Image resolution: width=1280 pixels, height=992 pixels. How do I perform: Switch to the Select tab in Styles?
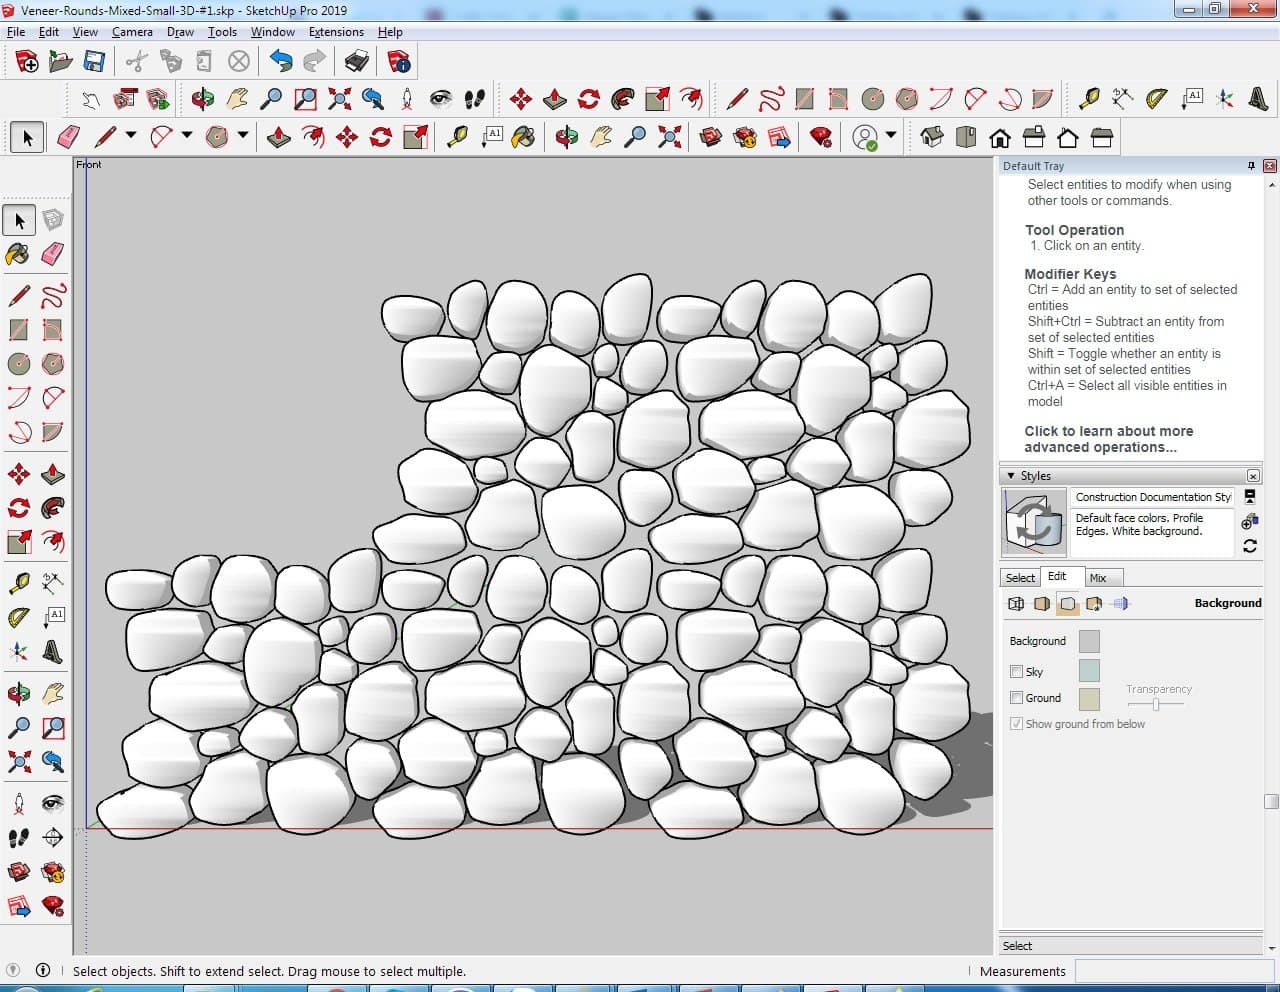pos(1020,578)
